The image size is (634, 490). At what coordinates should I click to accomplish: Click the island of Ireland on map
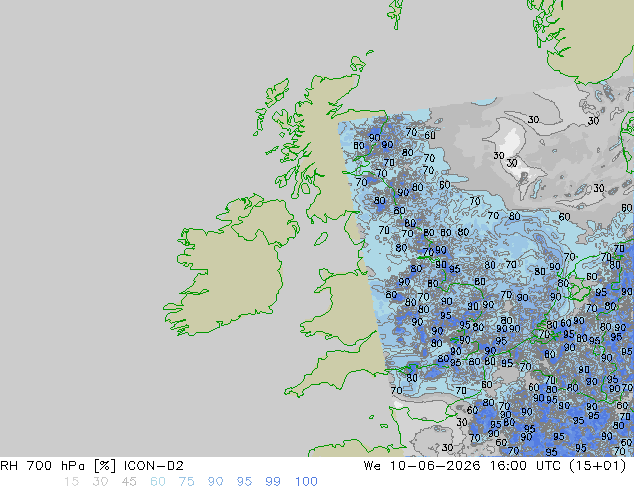[x=230, y=267]
